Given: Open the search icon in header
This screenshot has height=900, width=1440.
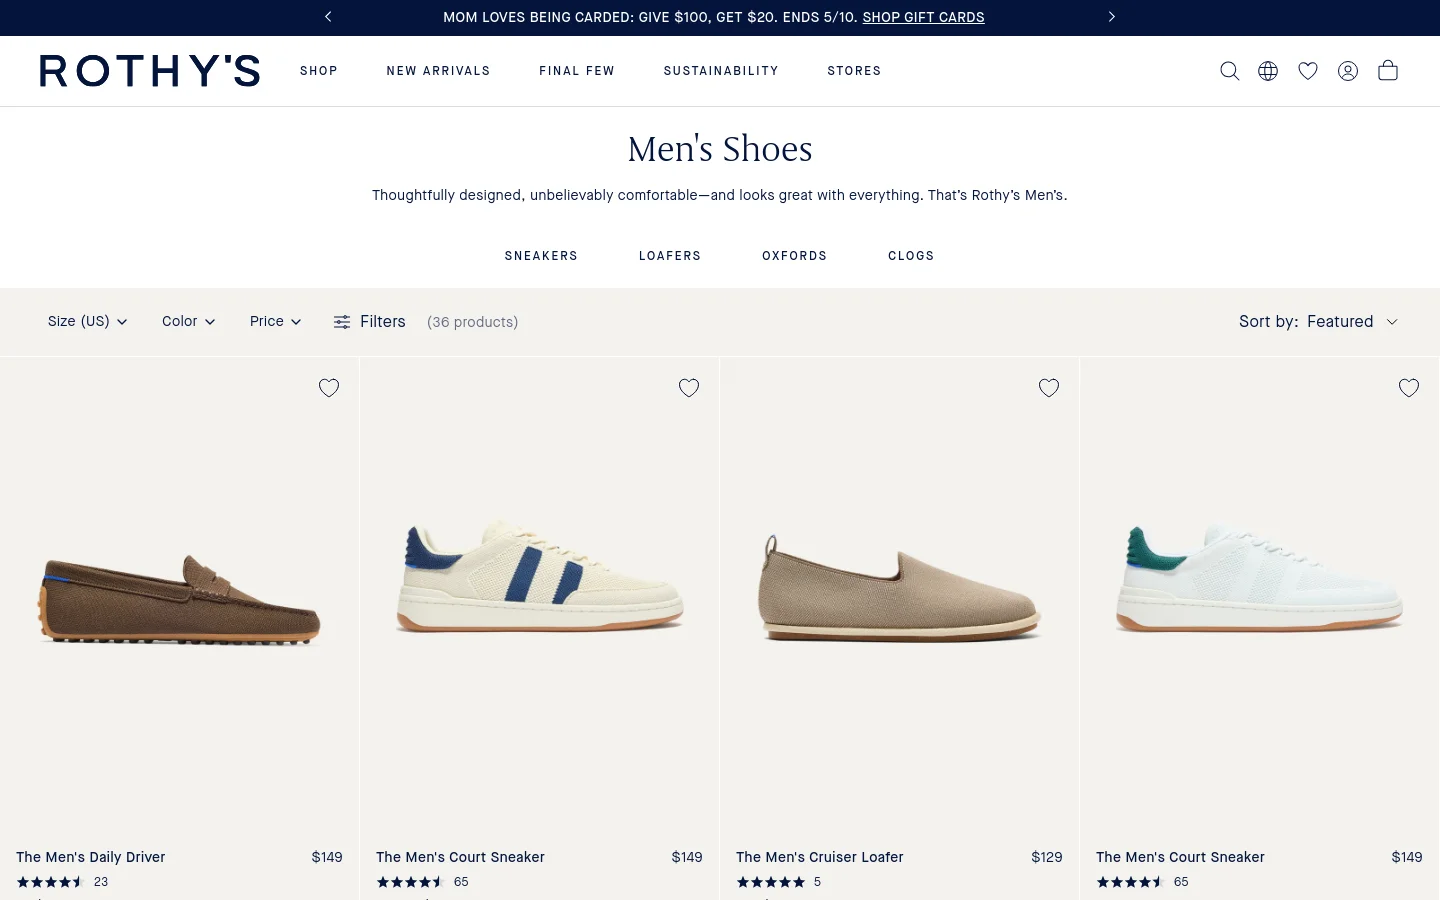Looking at the screenshot, I should coord(1229,71).
